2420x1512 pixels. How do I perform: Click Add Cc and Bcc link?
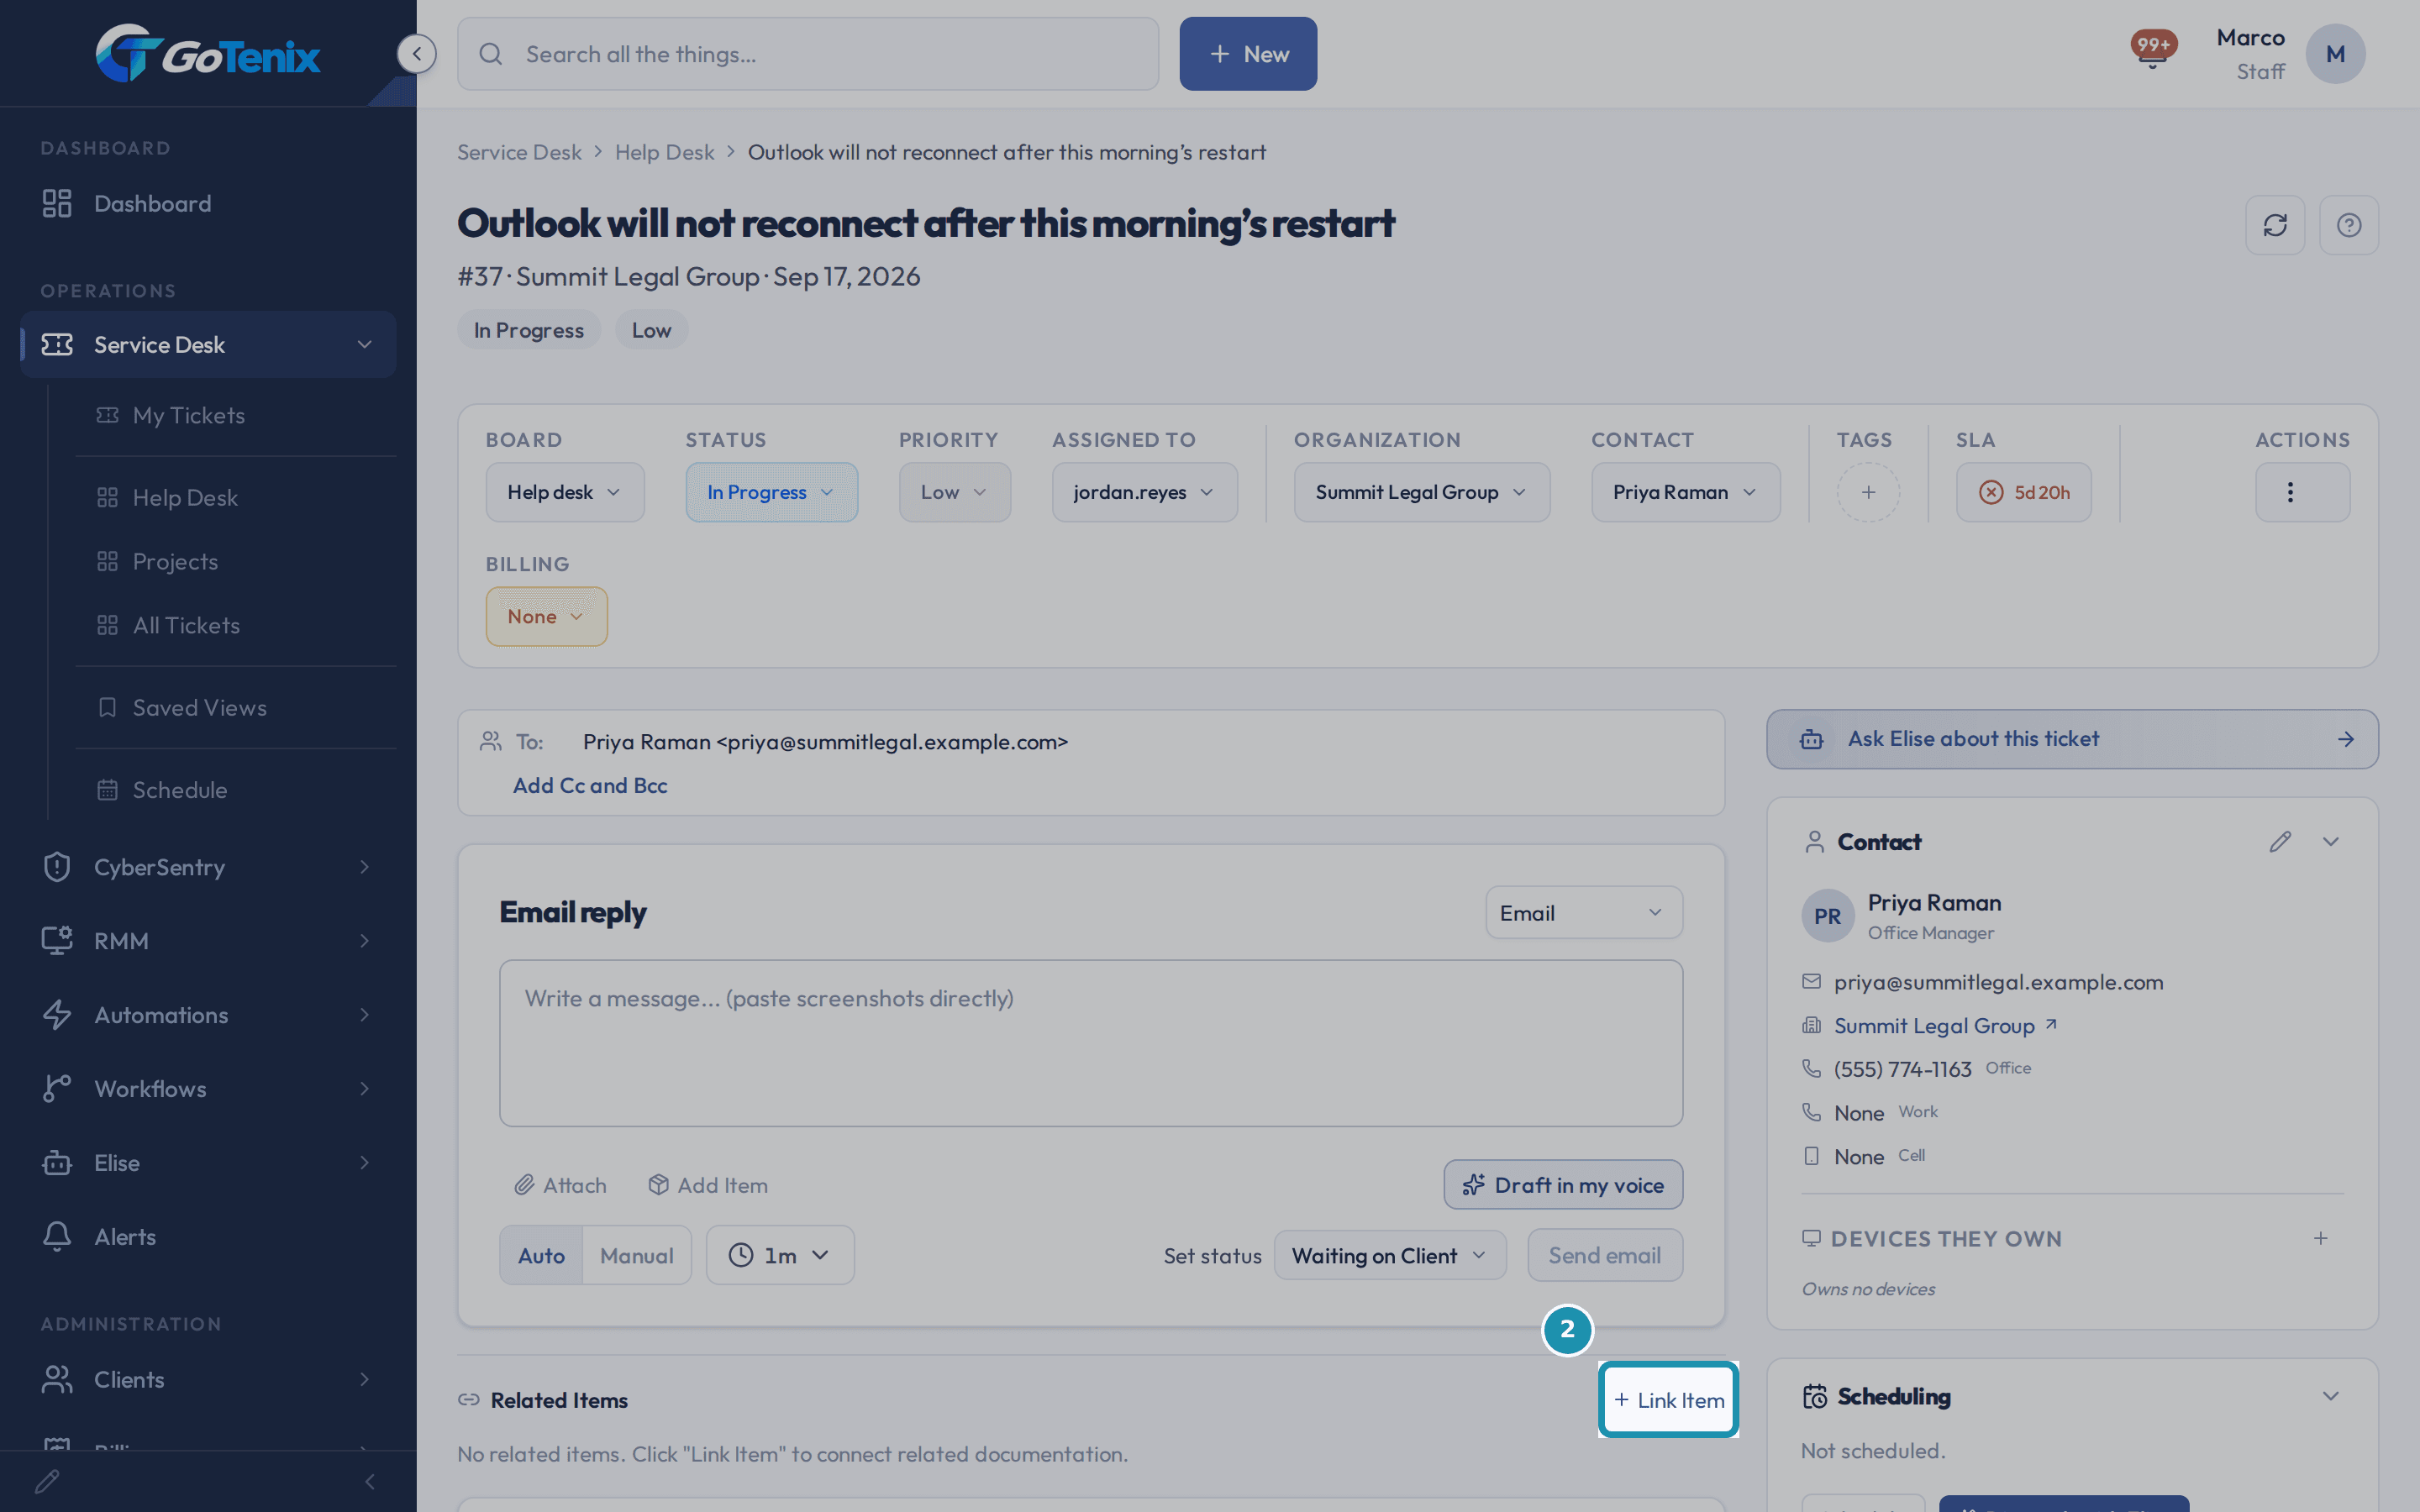click(590, 785)
